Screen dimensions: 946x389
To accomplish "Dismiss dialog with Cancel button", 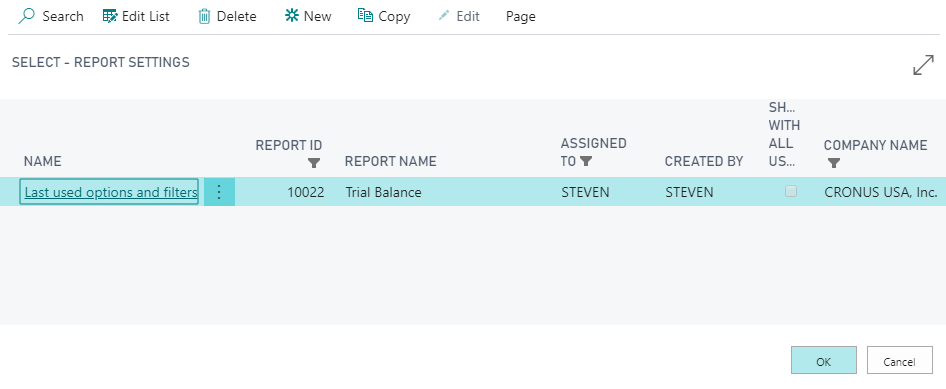I will tap(900, 360).
